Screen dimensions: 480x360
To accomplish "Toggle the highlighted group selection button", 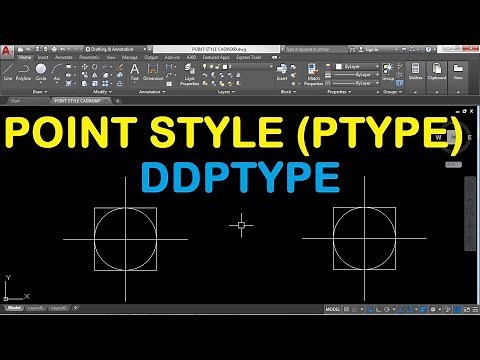I will tap(400, 83).
